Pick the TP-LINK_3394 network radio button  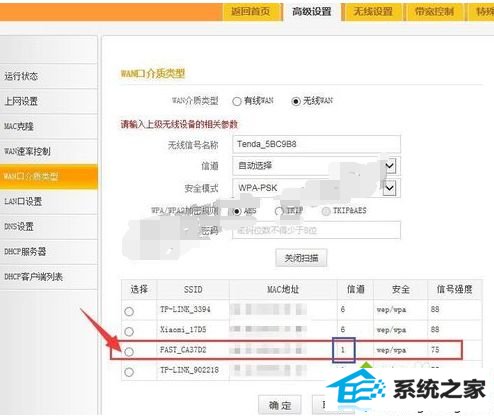pos(129,312)
